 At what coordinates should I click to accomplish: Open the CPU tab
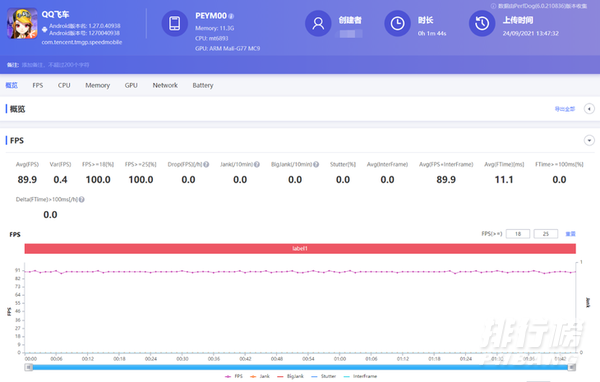click(64, 85)
